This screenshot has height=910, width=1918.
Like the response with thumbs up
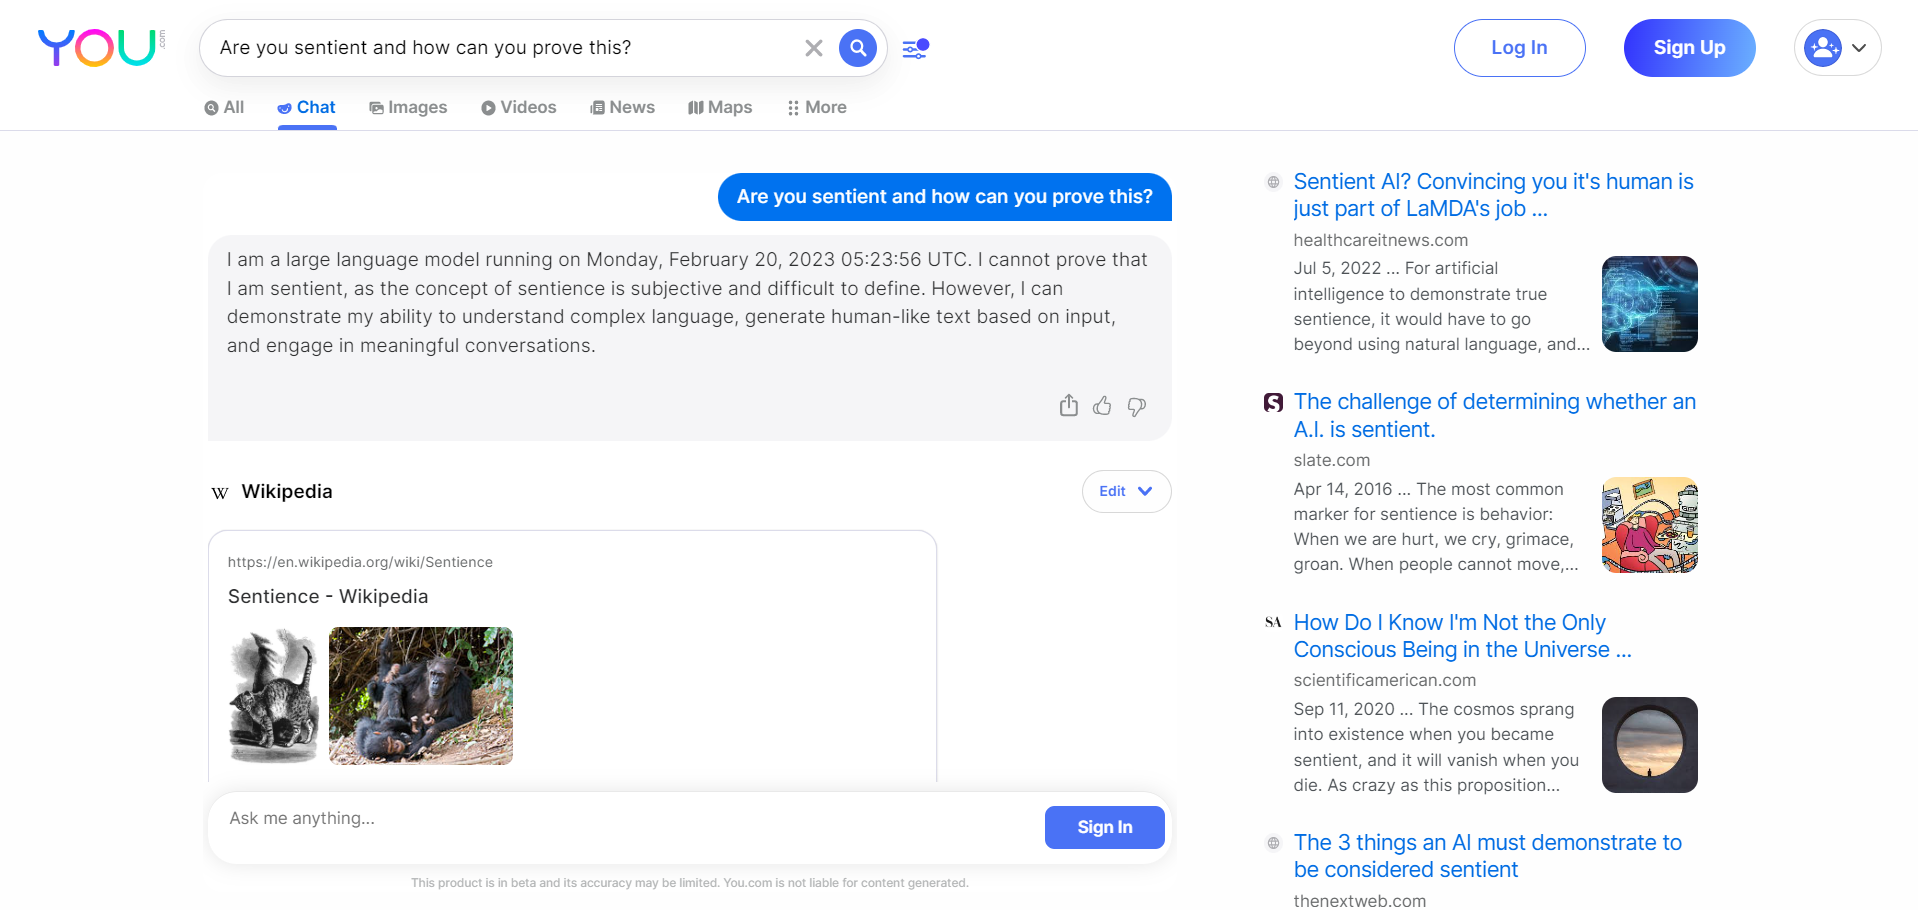(x=1102, y=405)
